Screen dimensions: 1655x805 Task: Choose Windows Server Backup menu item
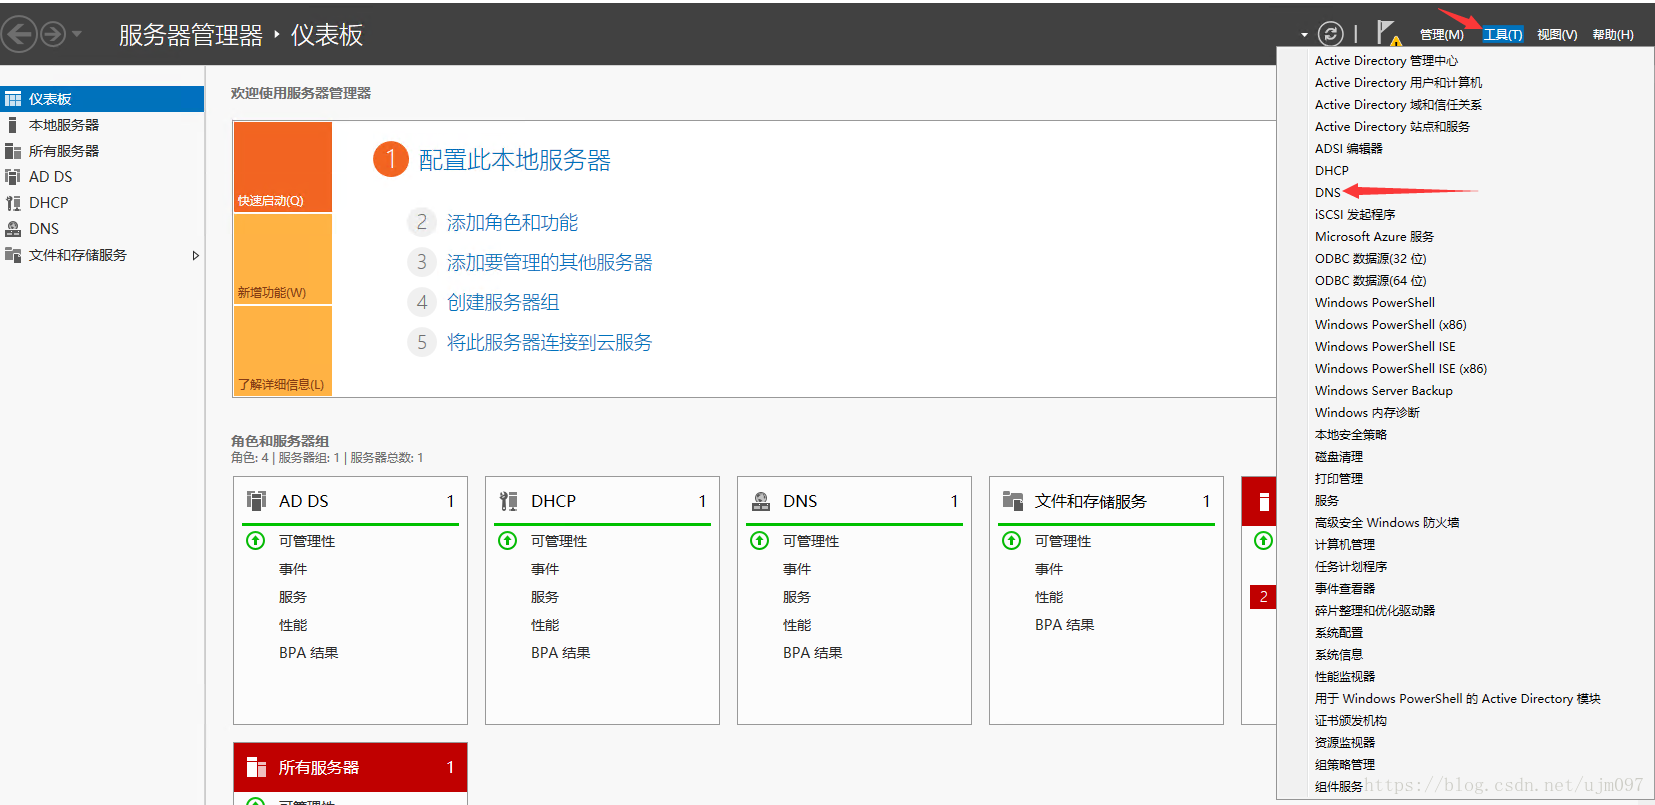tap(1383, 391)
